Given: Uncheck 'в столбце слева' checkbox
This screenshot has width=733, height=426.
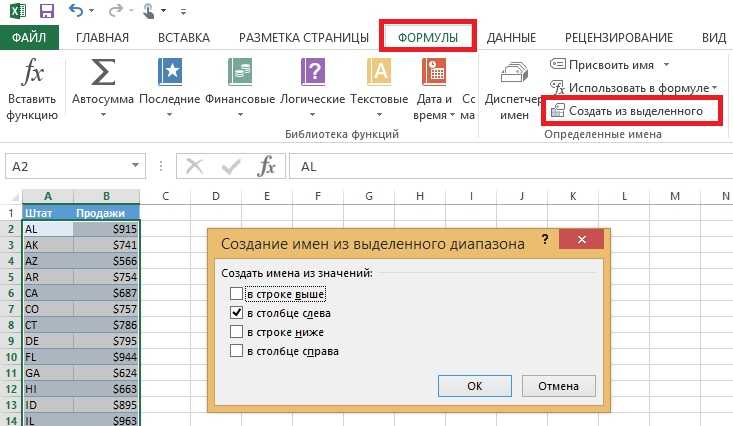Looking at the screenshot, I should 237,313.
